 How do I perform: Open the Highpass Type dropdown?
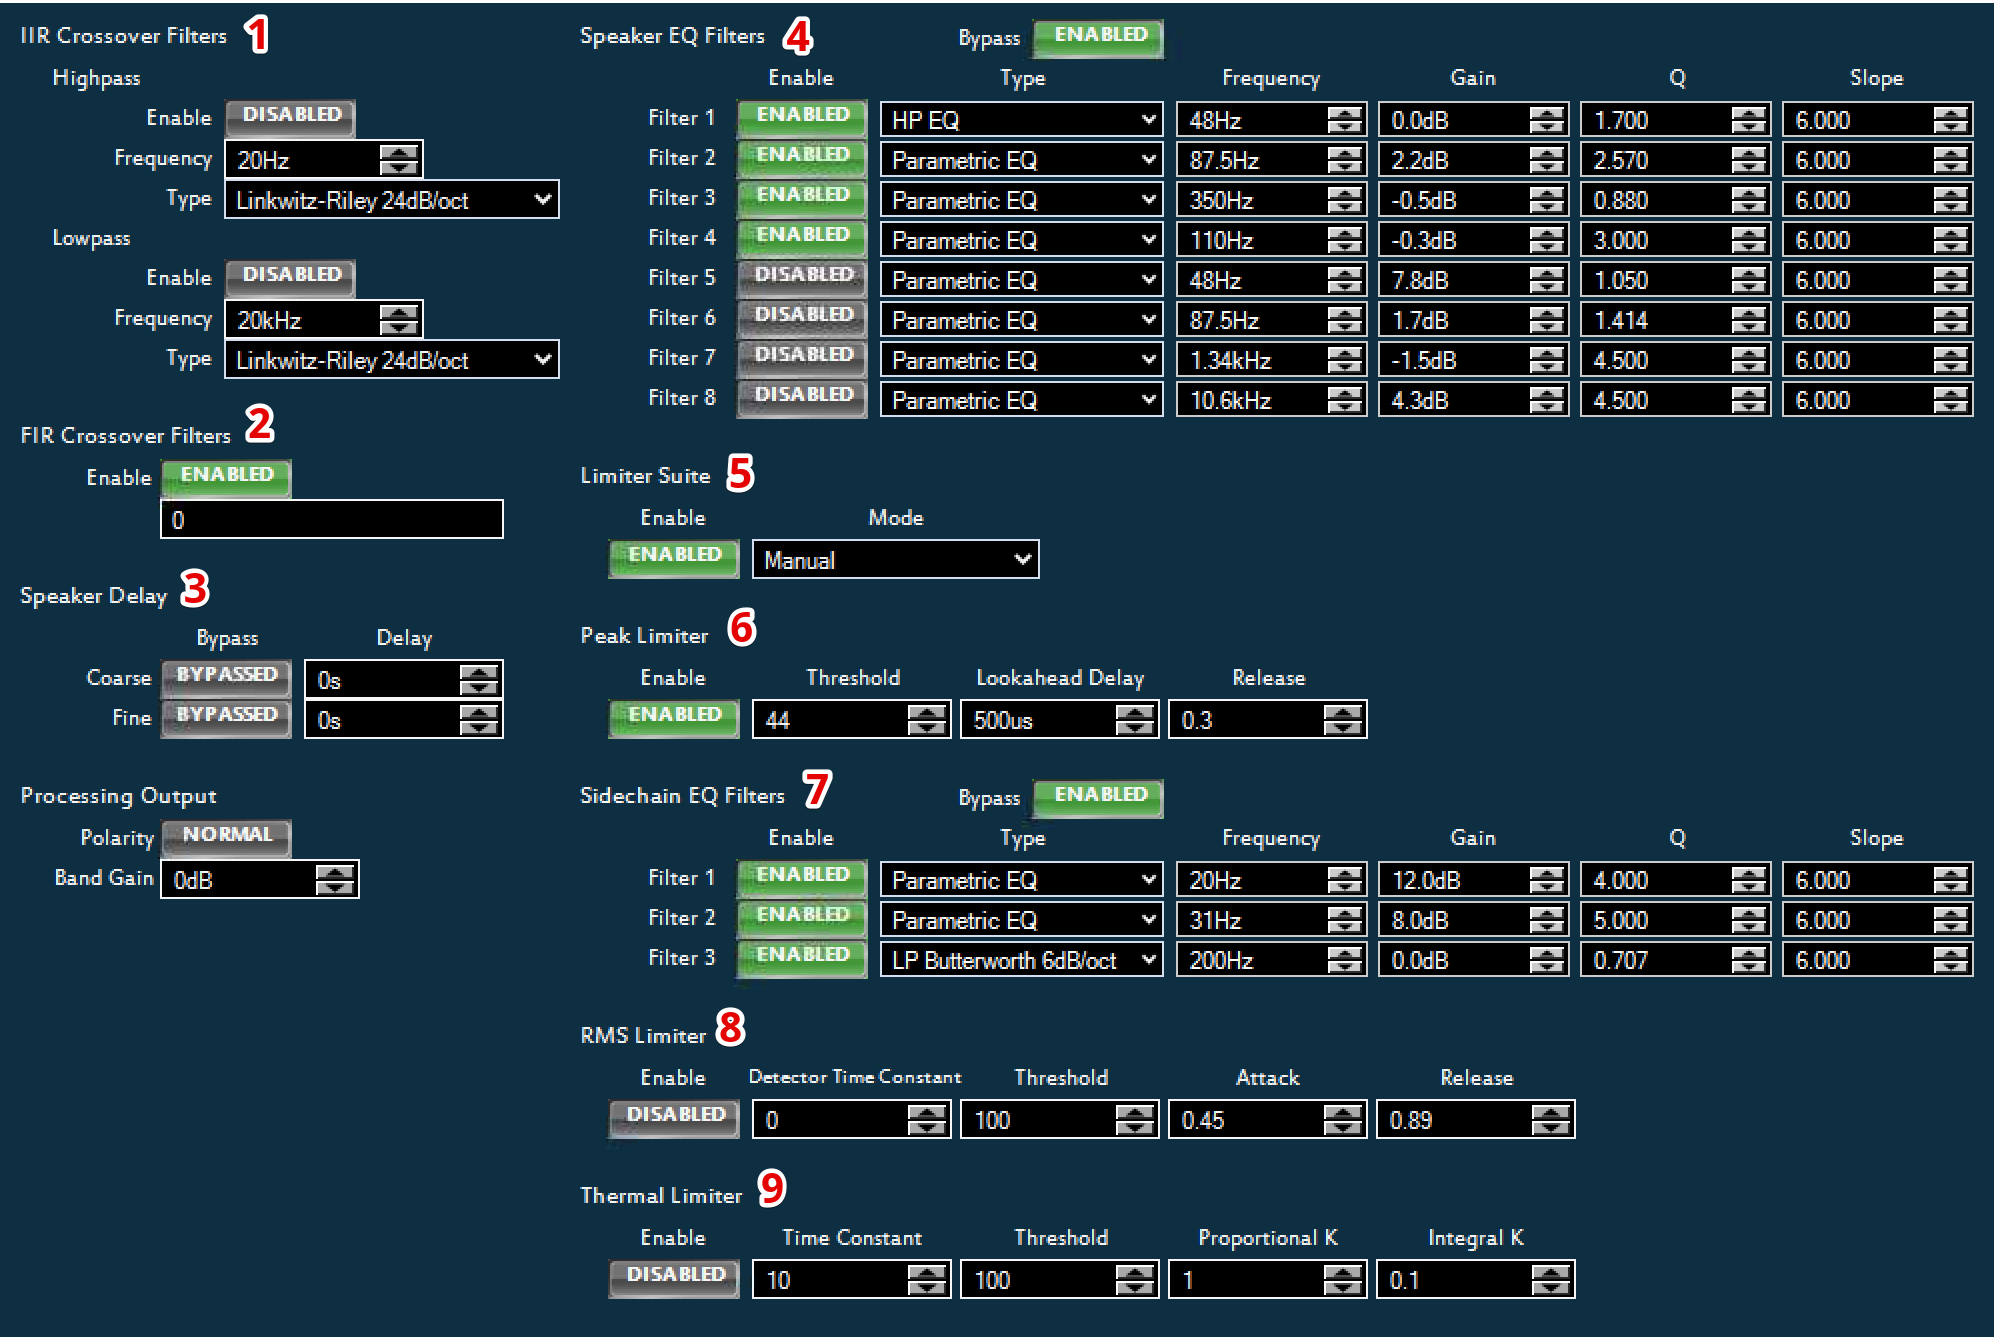(392, 199)
